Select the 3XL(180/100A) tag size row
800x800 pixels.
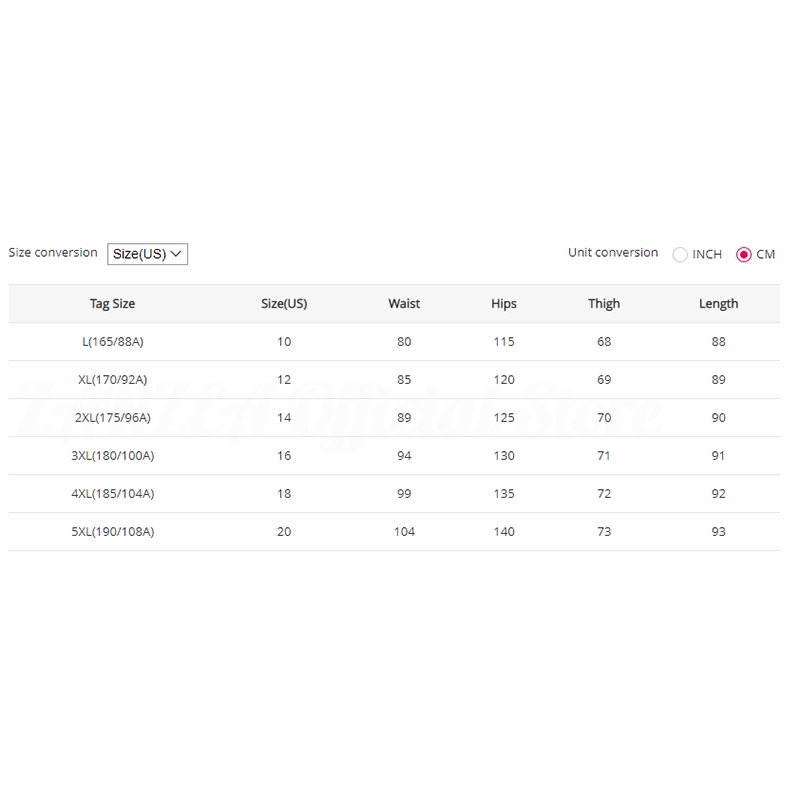[x=113, y=456]
